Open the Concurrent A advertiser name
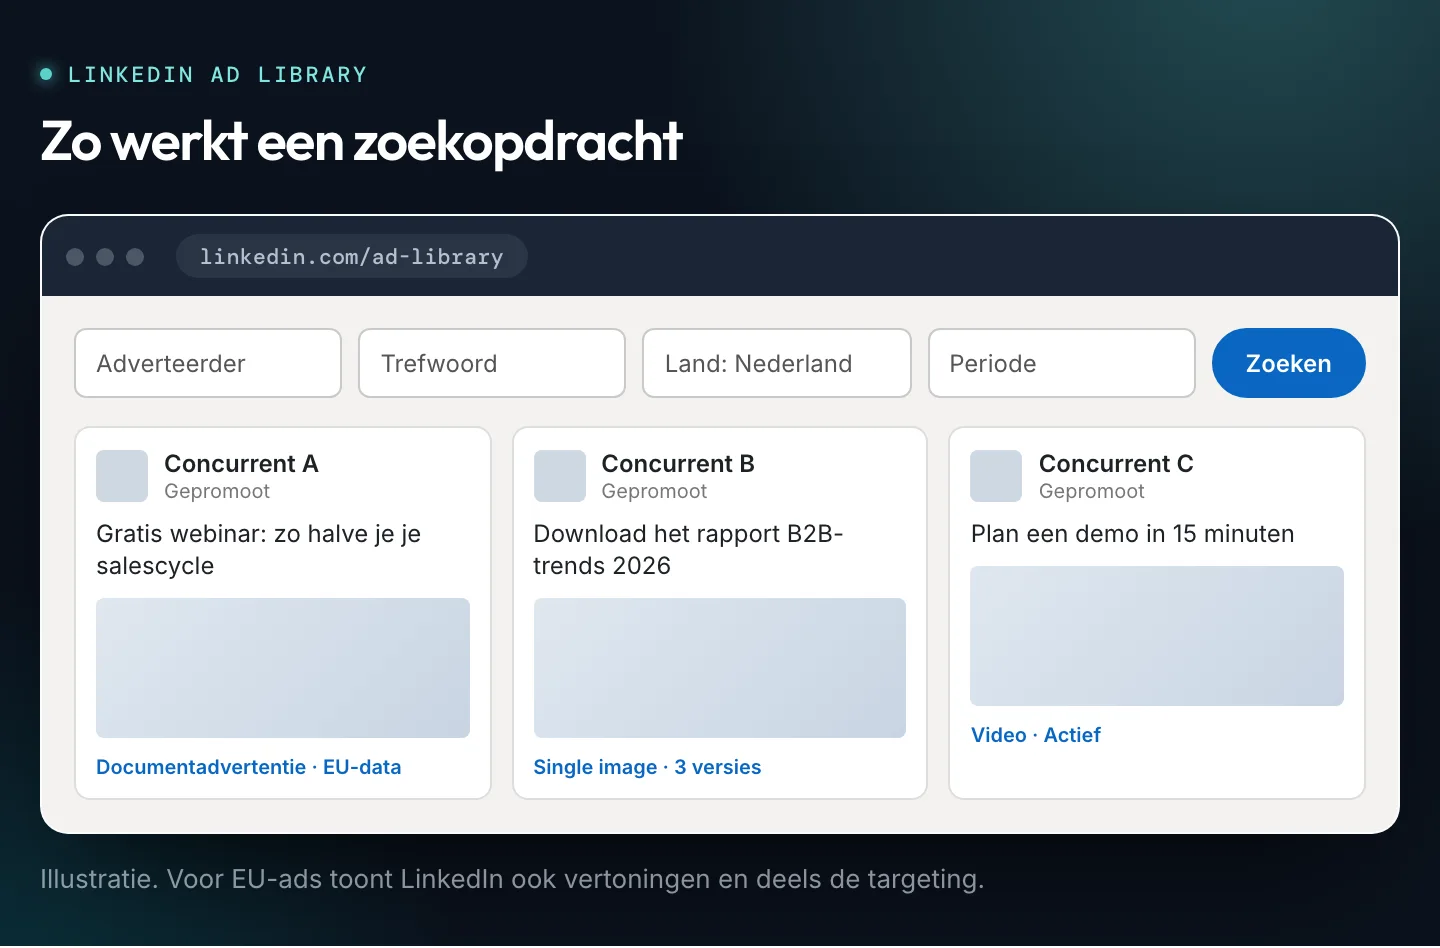1440x948 pixels. (x=241, y=464)
